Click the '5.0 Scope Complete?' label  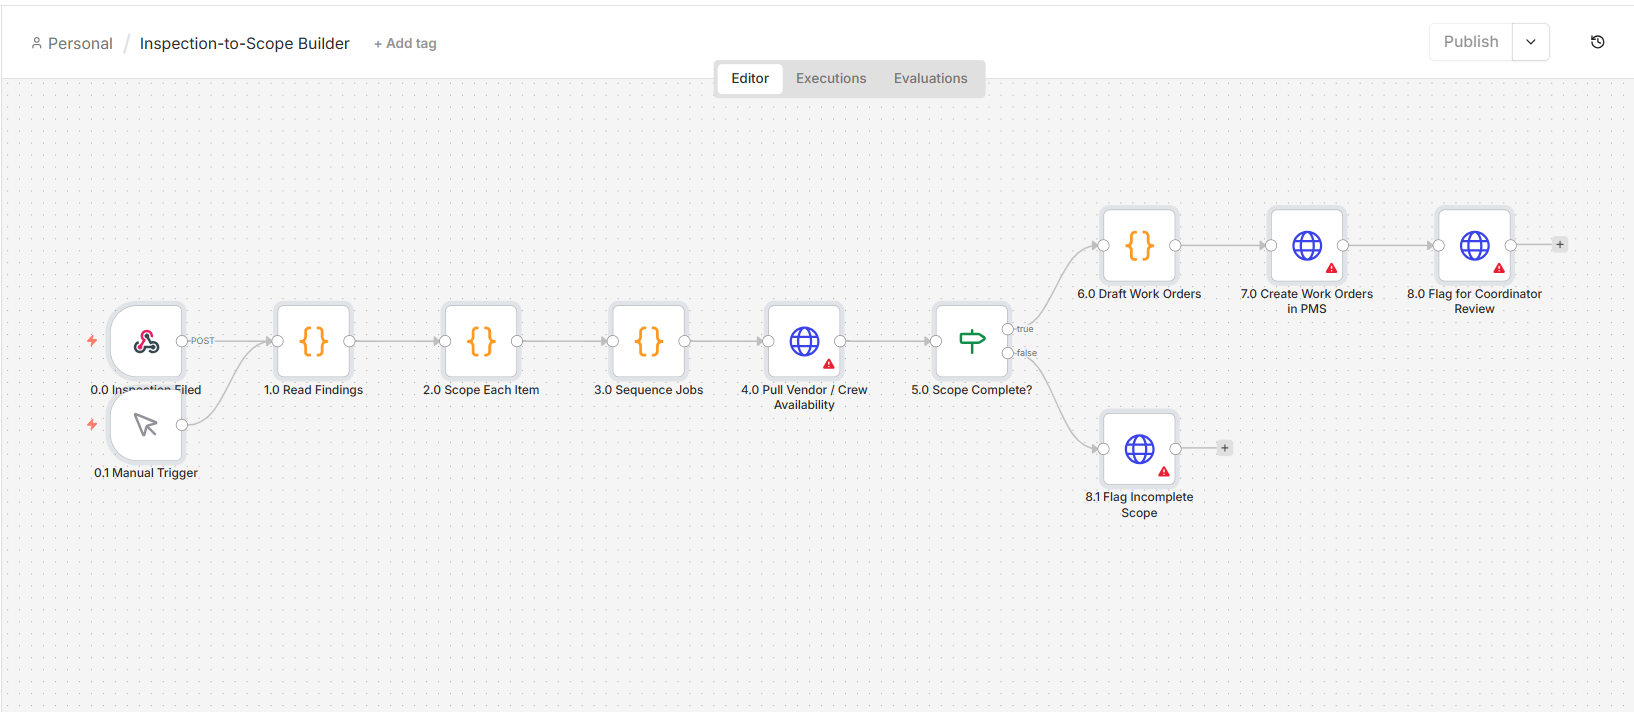[x=972, y=390]
